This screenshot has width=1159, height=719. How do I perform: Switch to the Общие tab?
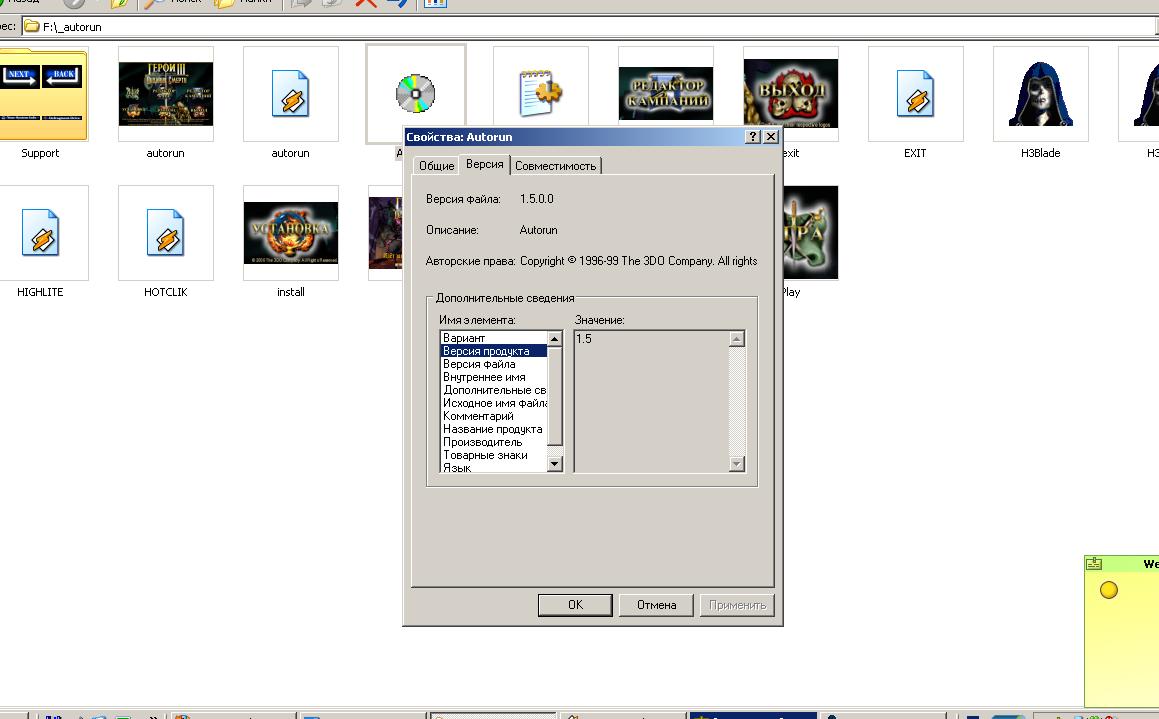436,166
